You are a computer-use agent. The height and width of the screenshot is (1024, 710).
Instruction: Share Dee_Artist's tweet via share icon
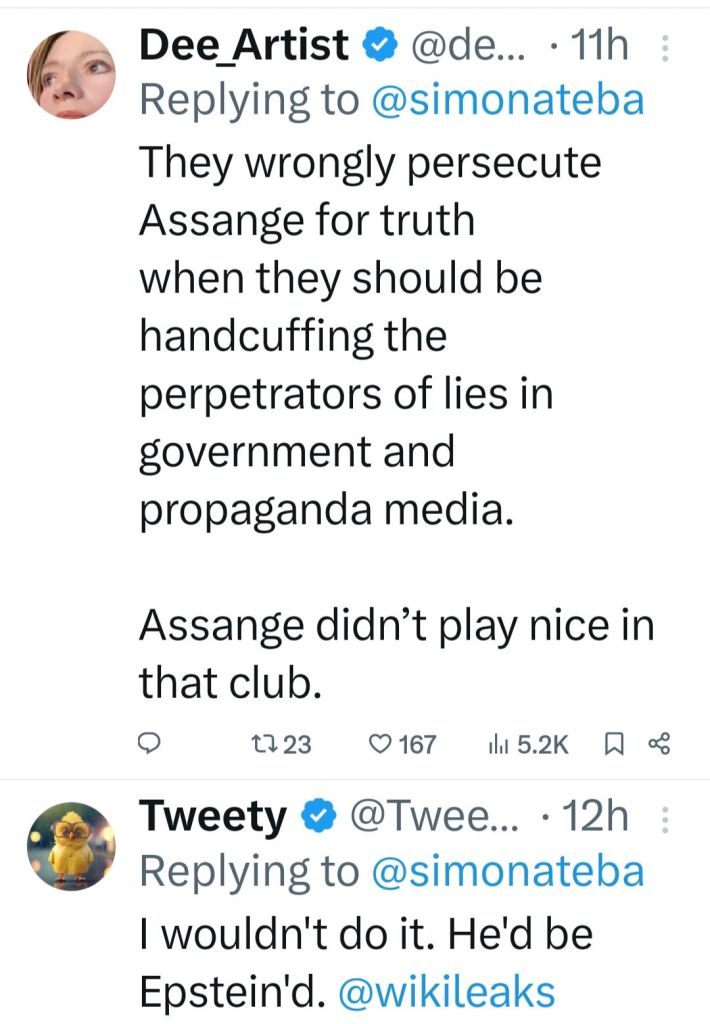pos(659,743)
